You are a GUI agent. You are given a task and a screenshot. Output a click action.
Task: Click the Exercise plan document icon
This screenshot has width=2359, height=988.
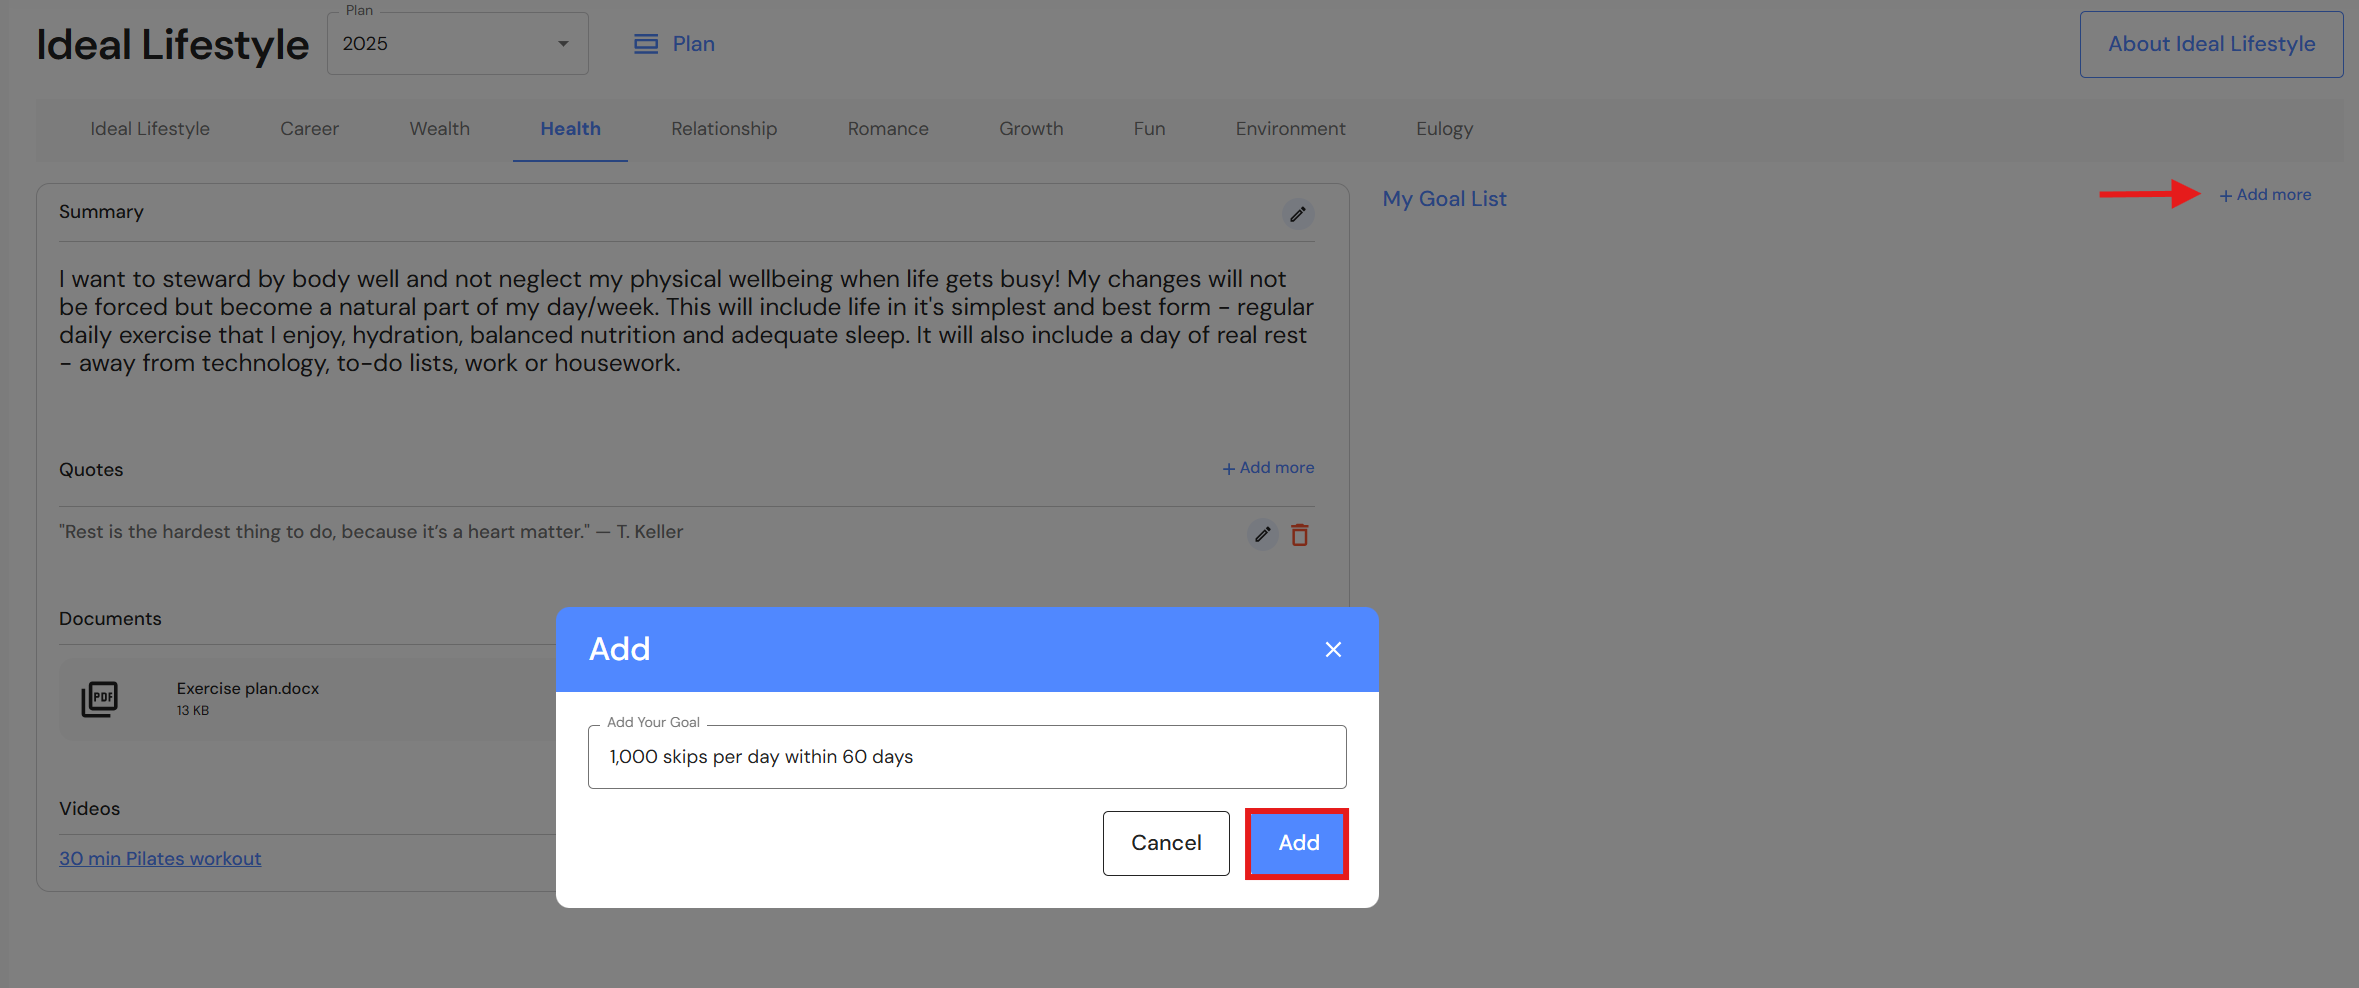tap(99, 699)
